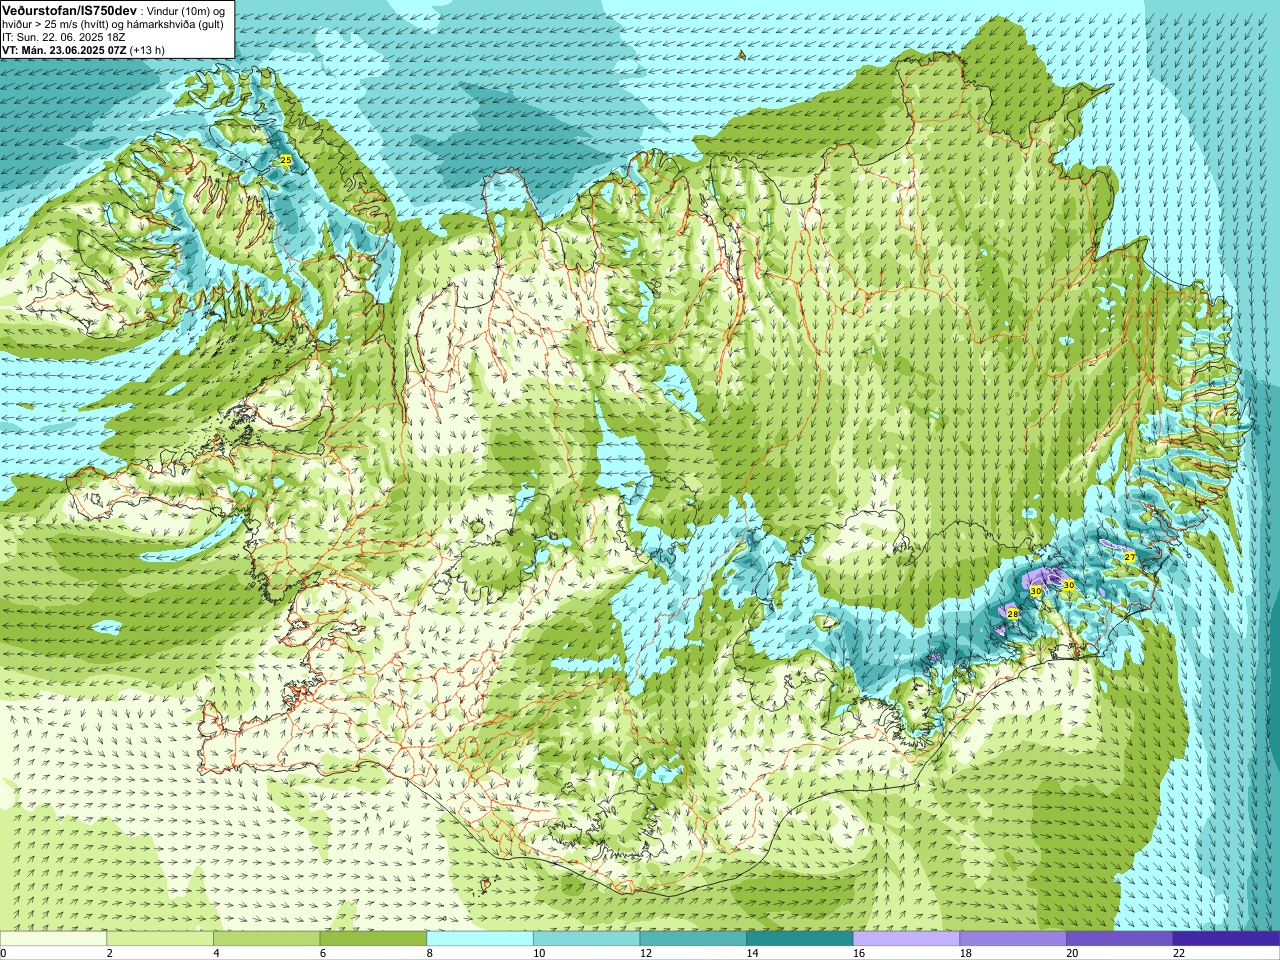1280x960 pixels.
Task: Click the '6' label on the color scale
Action: coord(323,953)
